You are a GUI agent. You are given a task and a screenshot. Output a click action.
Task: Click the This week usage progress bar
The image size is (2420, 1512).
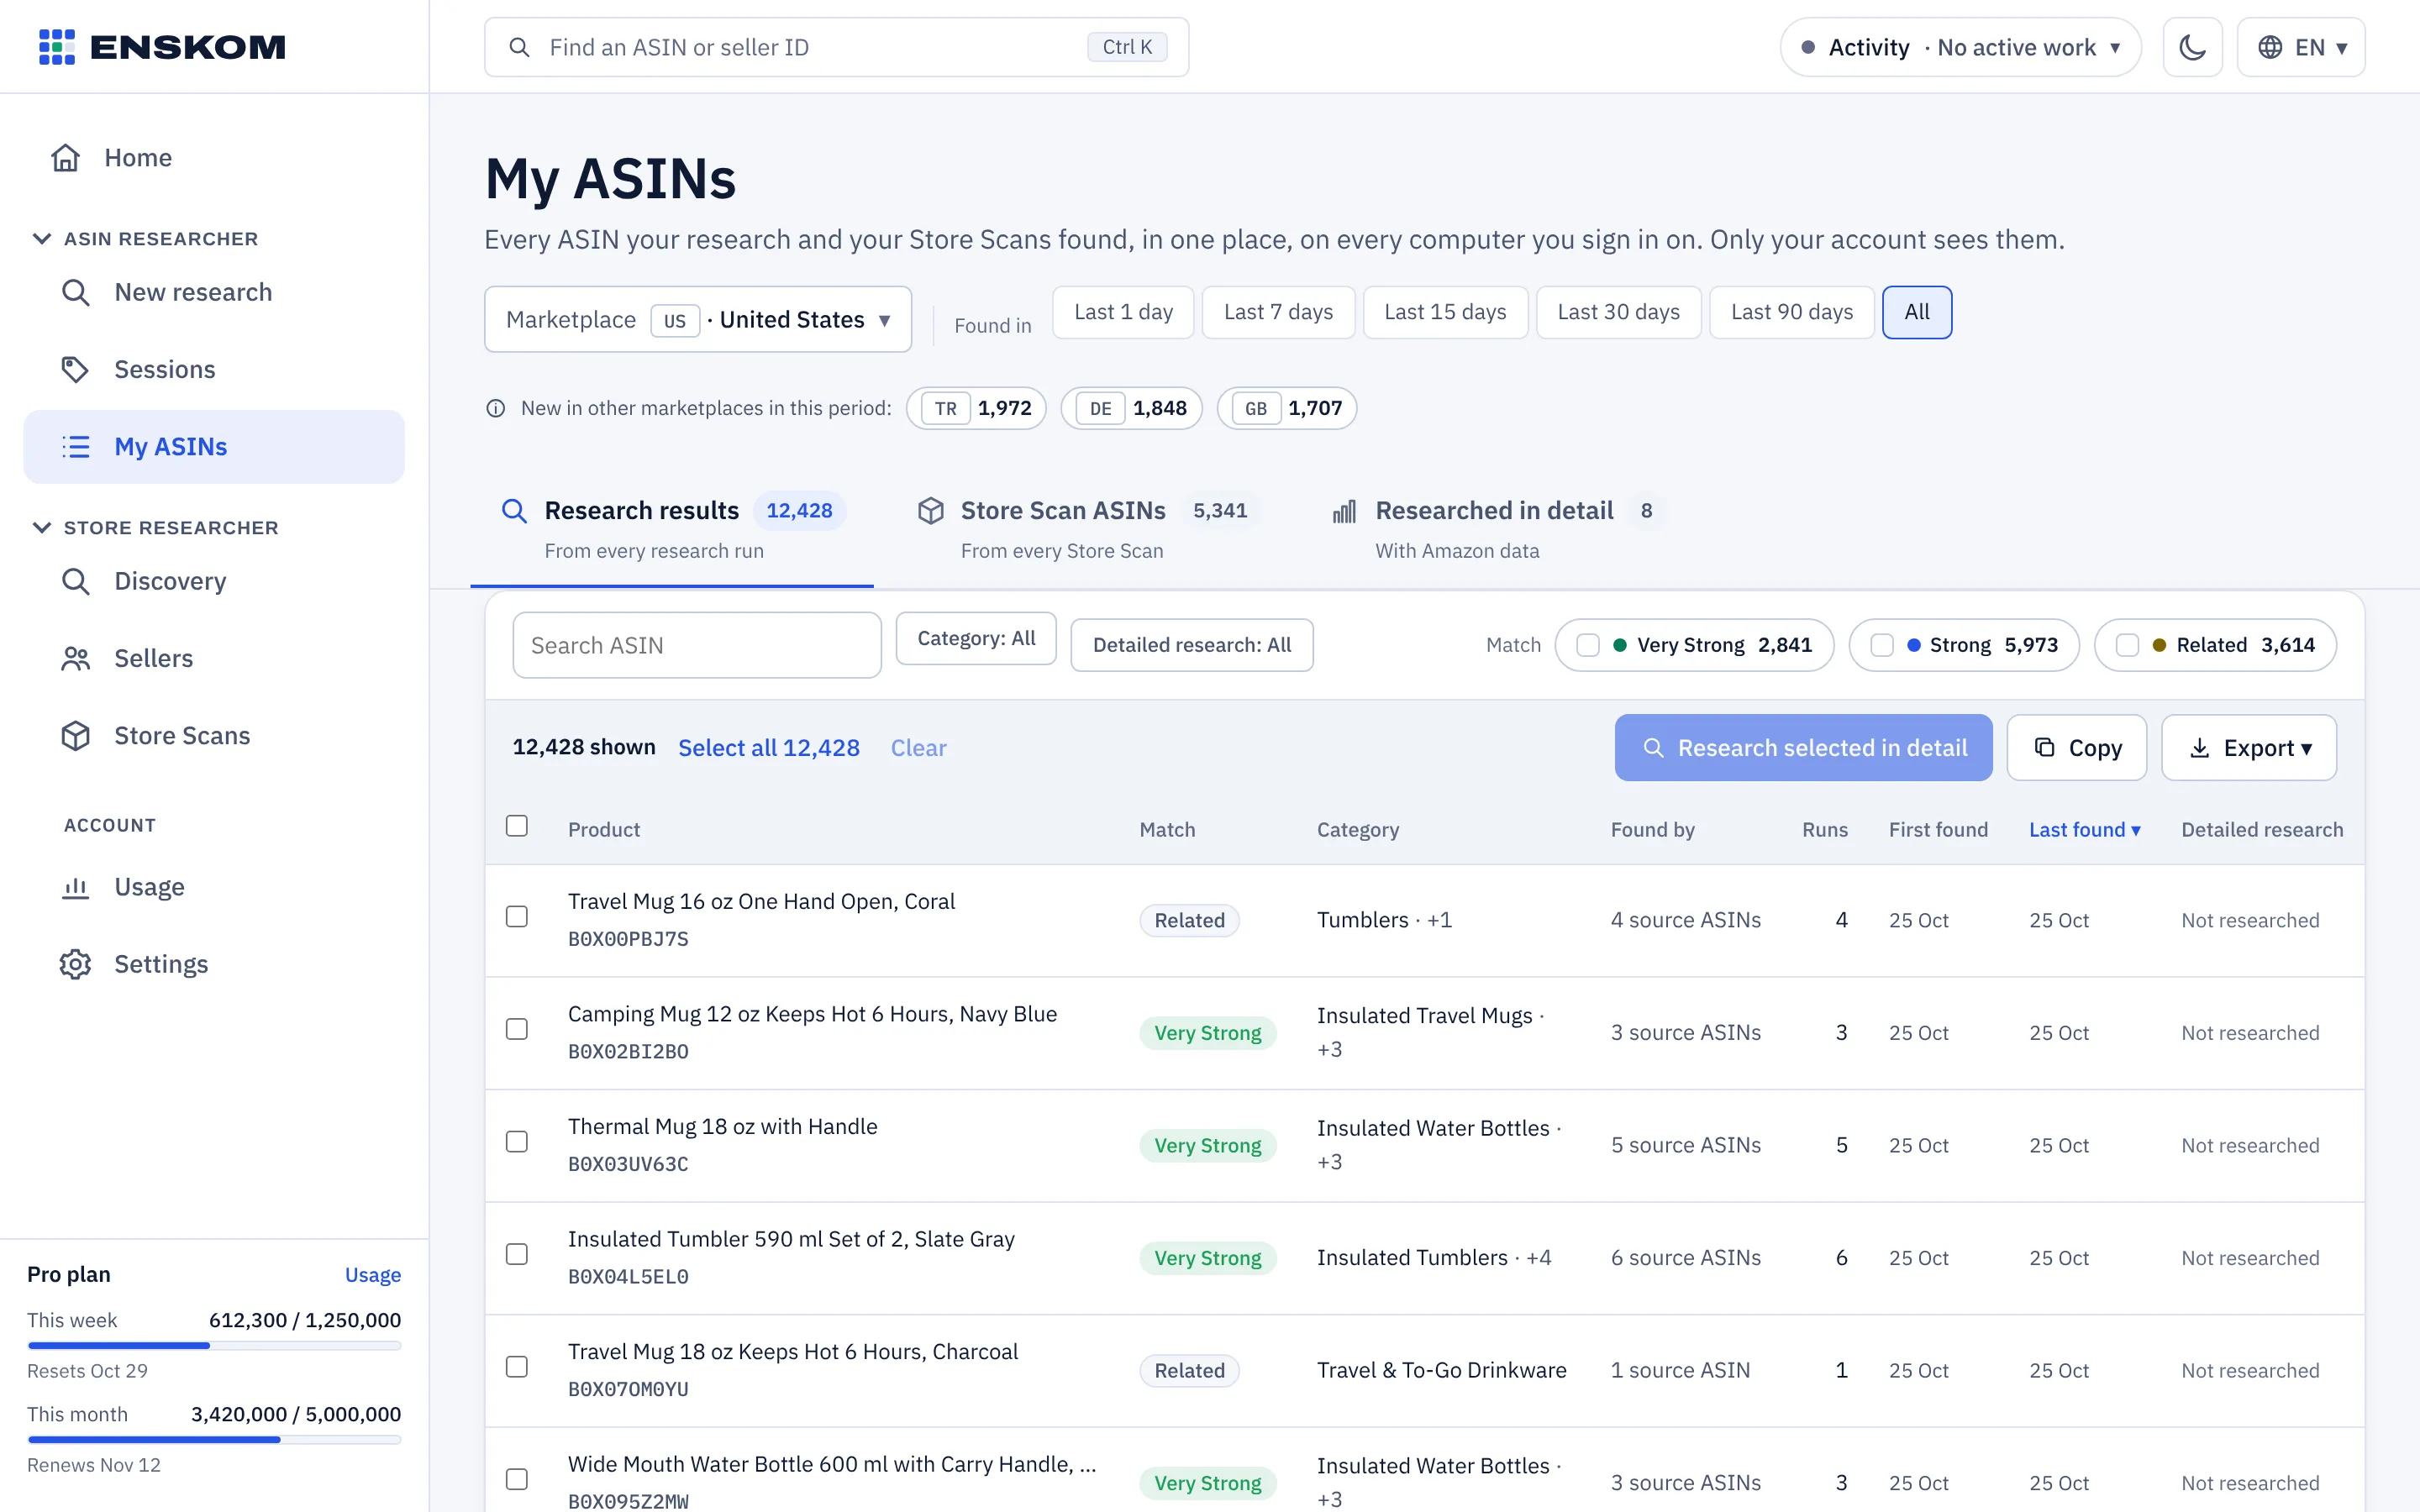point(214,1346)
